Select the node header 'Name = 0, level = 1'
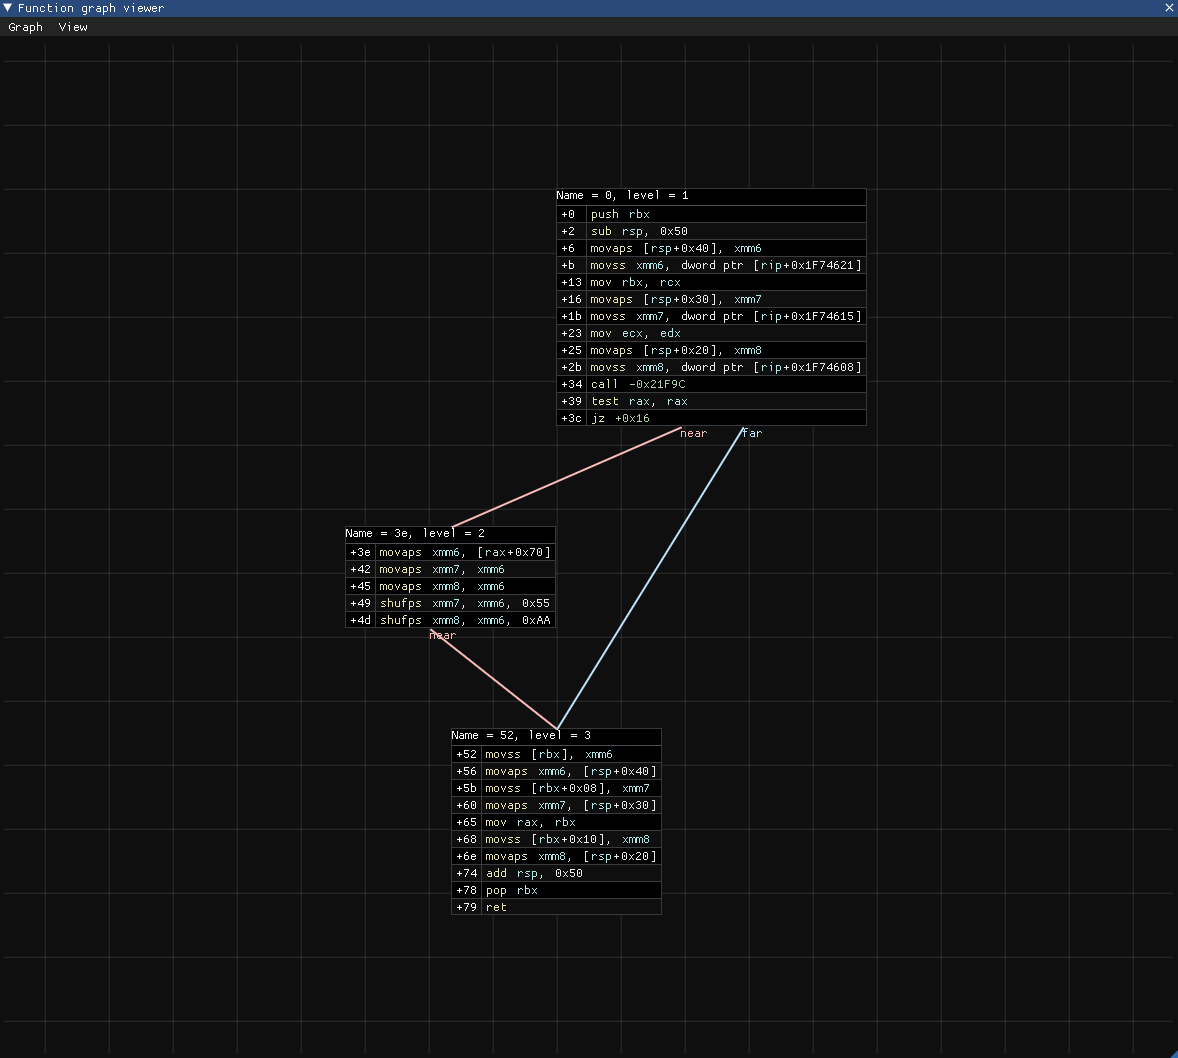Viewport: 1178px width, 1058px height. tap(622, 196)
